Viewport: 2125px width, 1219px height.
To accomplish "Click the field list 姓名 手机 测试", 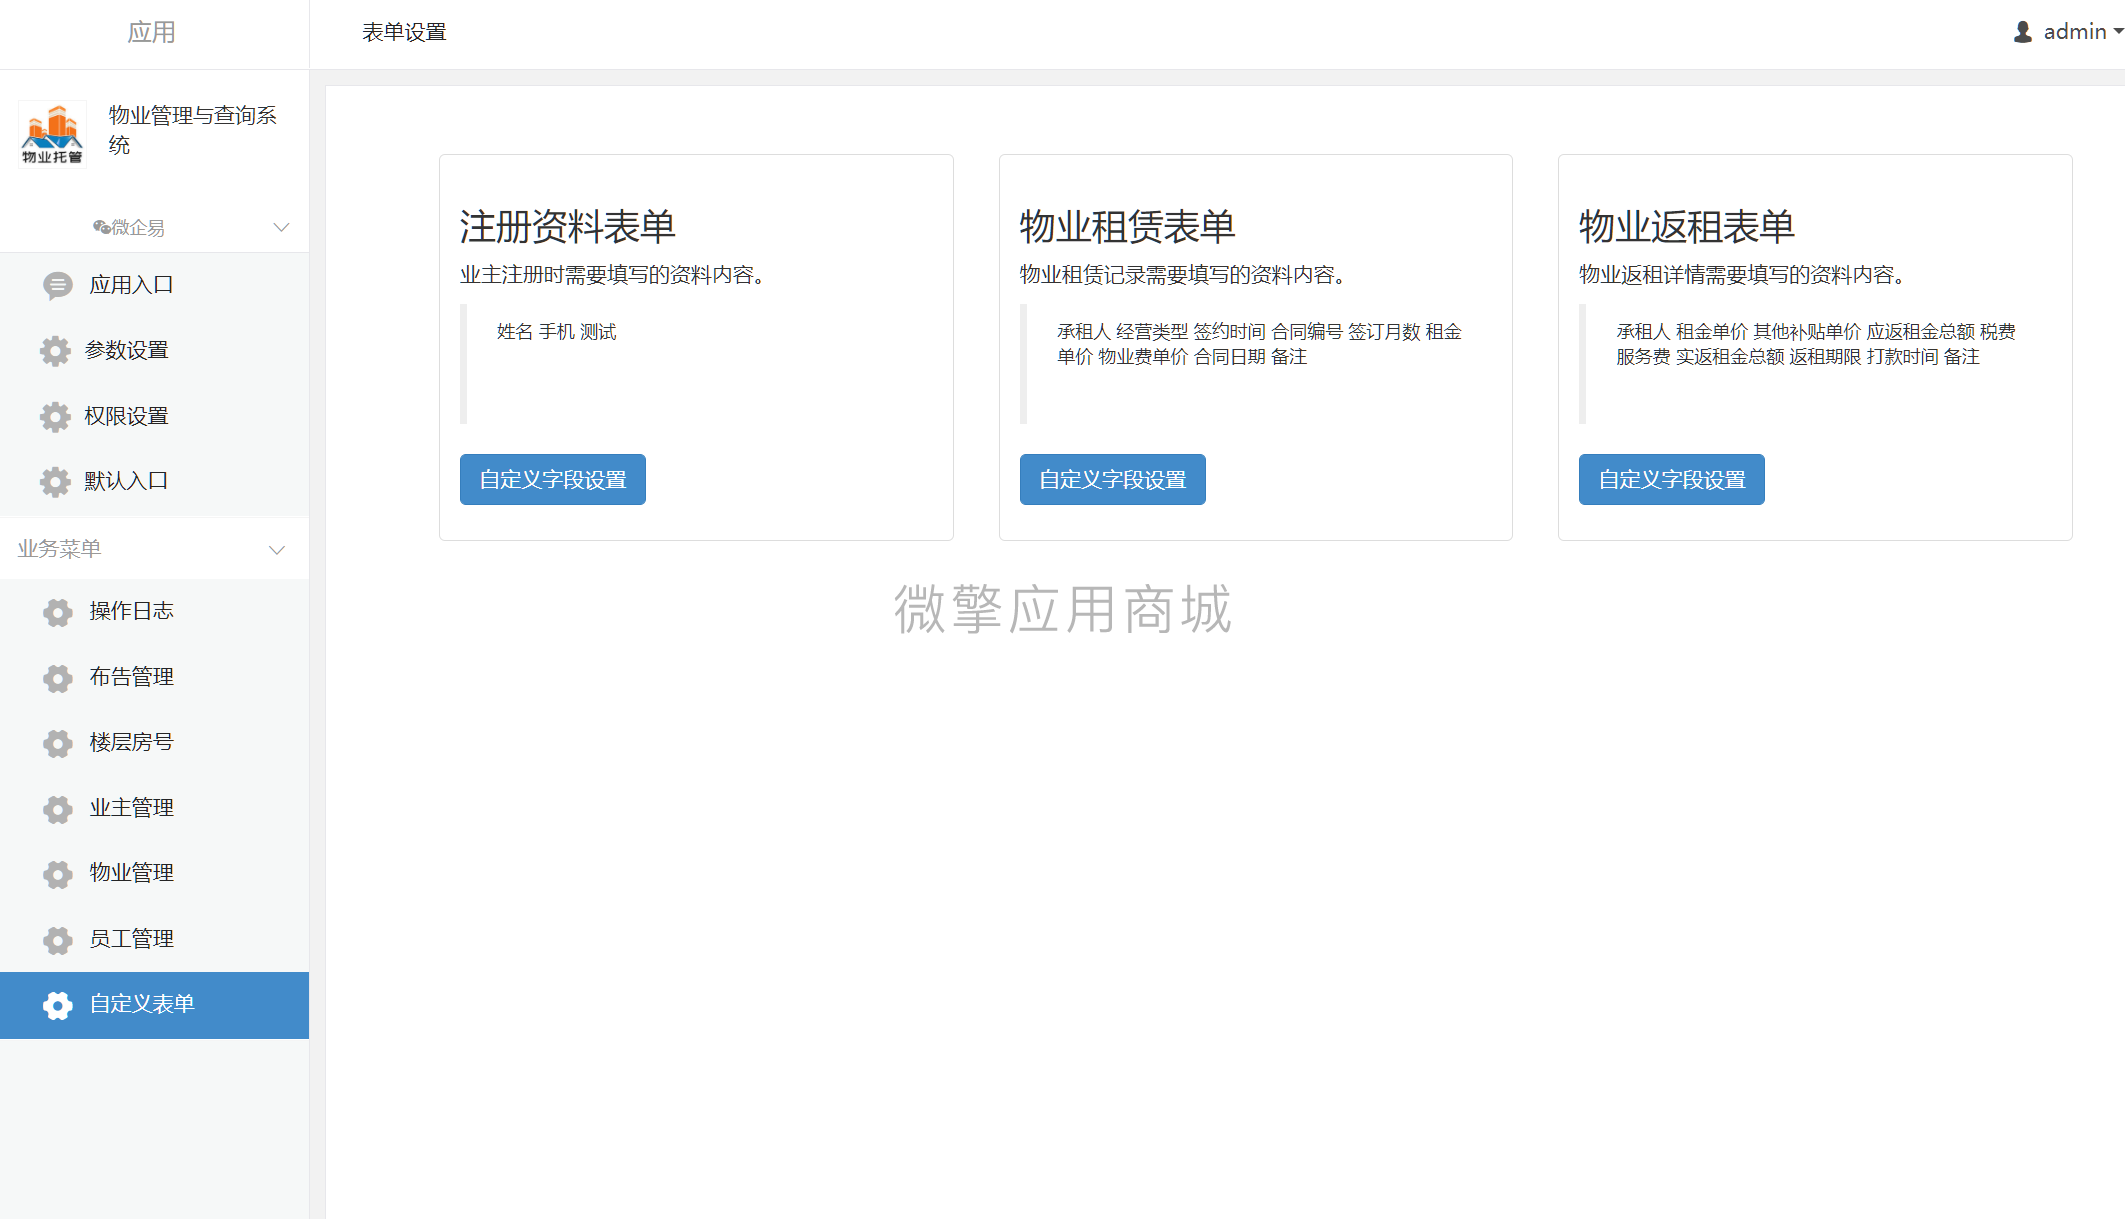I will 557,332.
